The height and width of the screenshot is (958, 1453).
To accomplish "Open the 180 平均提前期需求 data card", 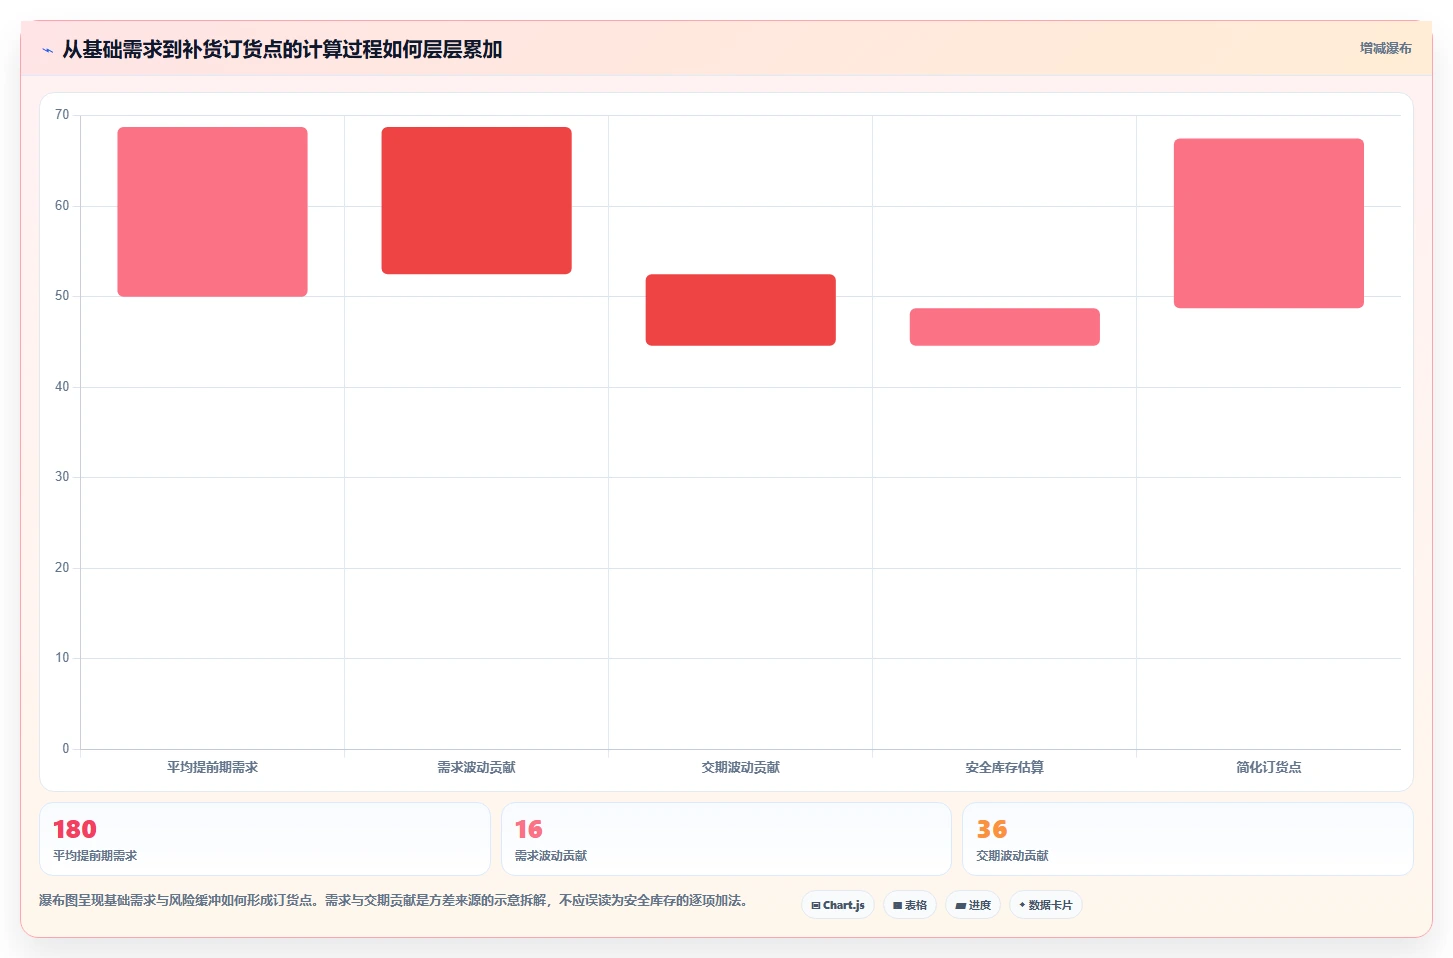I will (x=265, y=839).
